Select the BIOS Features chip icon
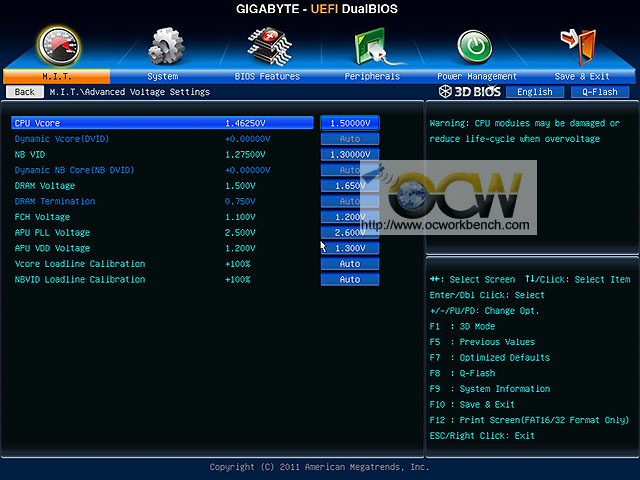Screen dimensions: 640x480 tap(269, 47)
